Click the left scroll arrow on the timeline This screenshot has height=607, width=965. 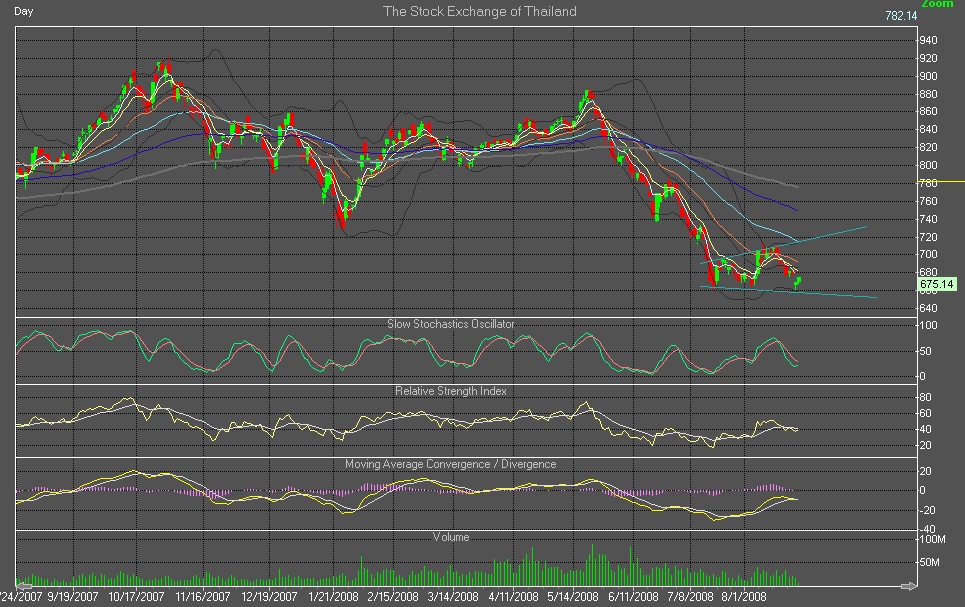point(23,586)
